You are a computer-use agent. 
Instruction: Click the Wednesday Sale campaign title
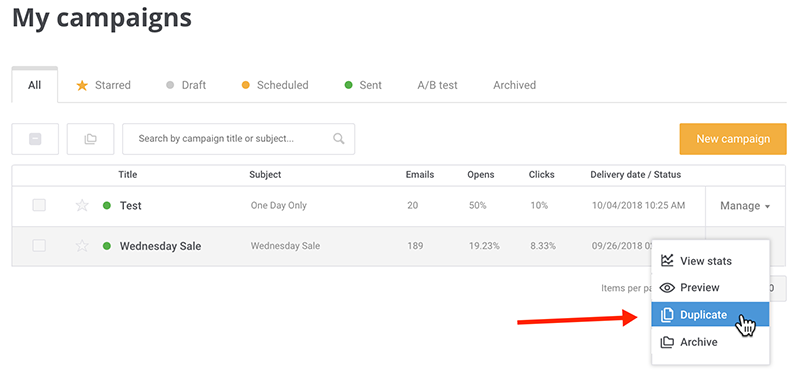coord(160,246)
